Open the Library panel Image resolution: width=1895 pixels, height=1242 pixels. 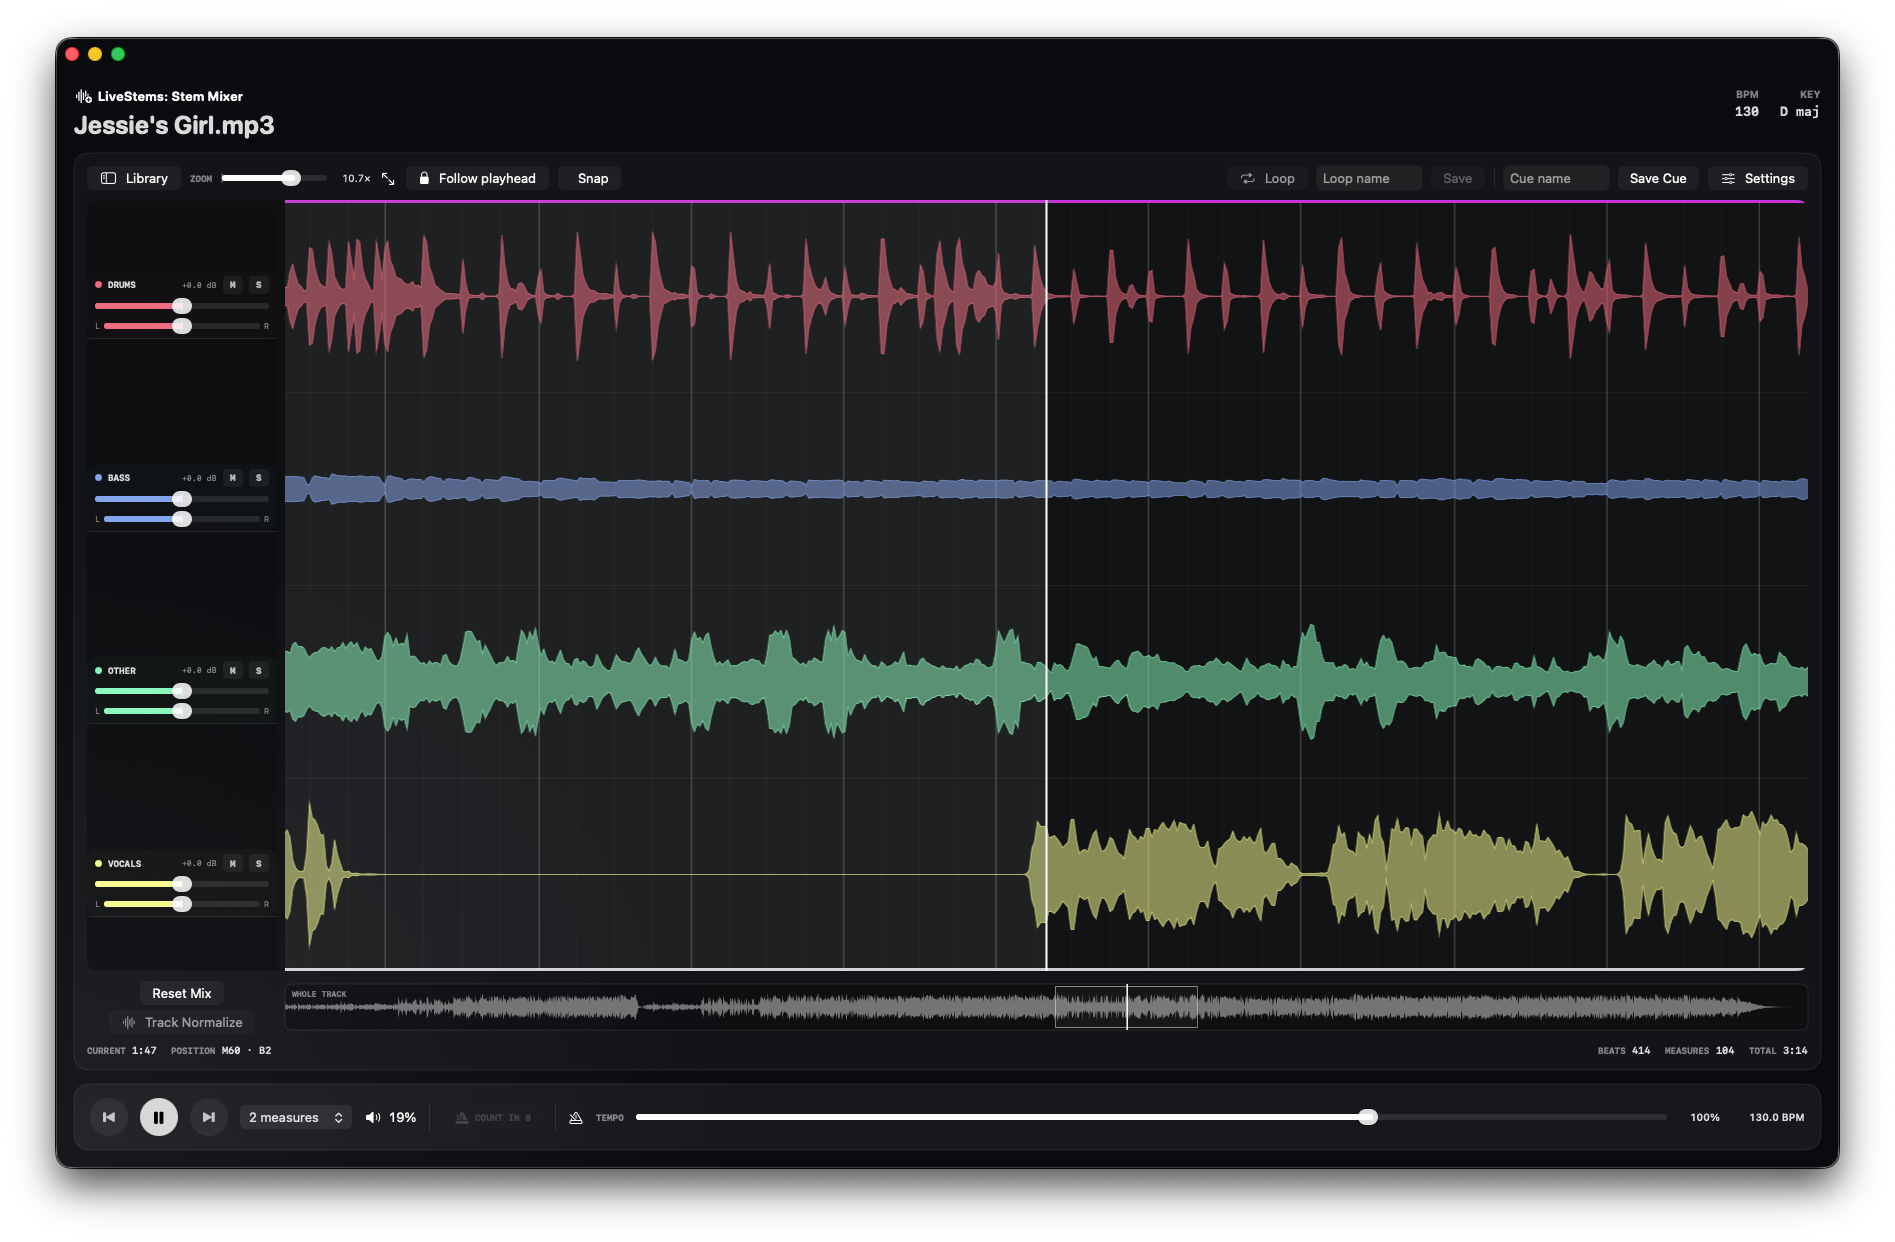[x=134, y=178]
